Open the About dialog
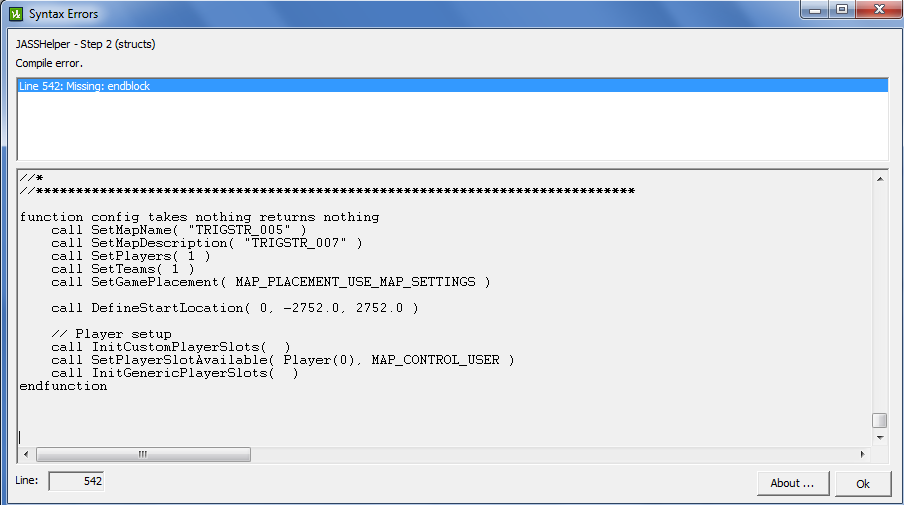Image resolution: width=904 pixels, height=505 pixels. click(x=793, y=483)
